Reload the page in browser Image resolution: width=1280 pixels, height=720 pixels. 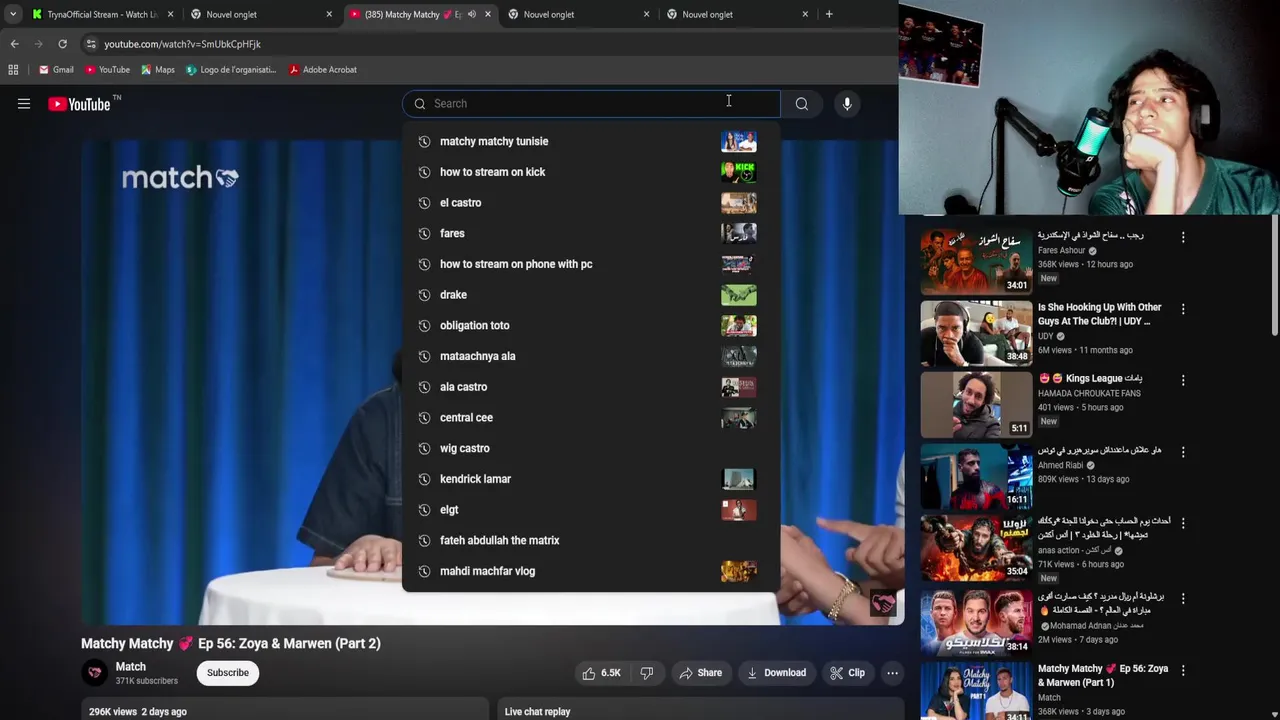(x=62, y=44)
